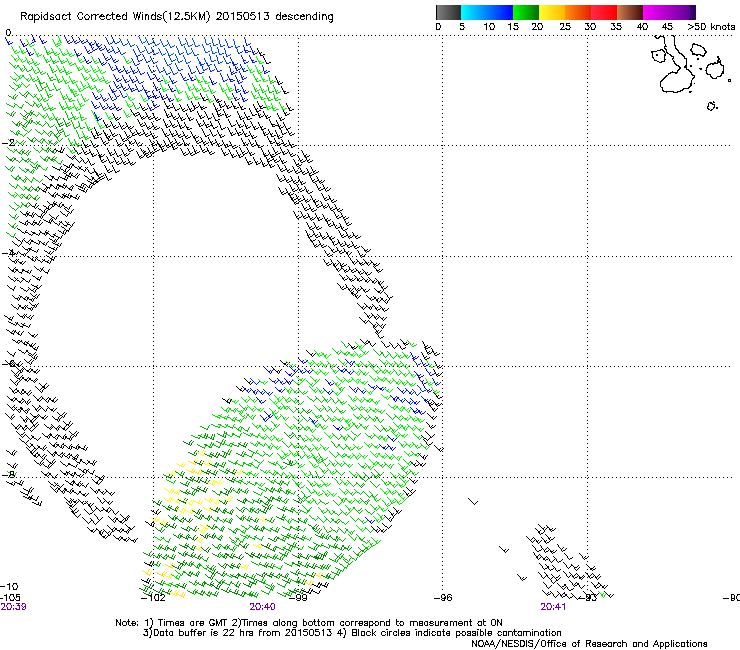Click the green 15-20 knots color segment
The width and height of the screenshot is (740, 650).
tap(526, 12)
